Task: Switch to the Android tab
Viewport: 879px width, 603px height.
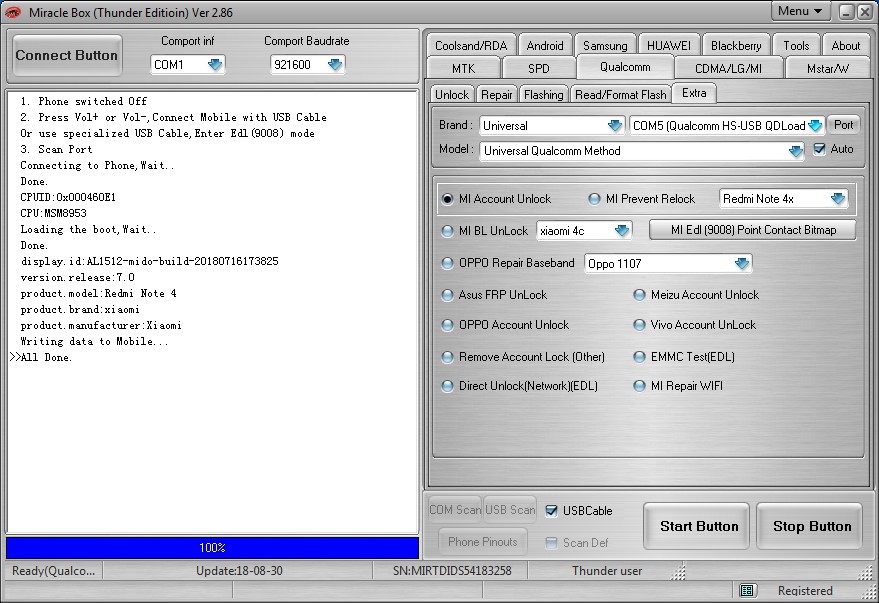Action: coord(545,46)
